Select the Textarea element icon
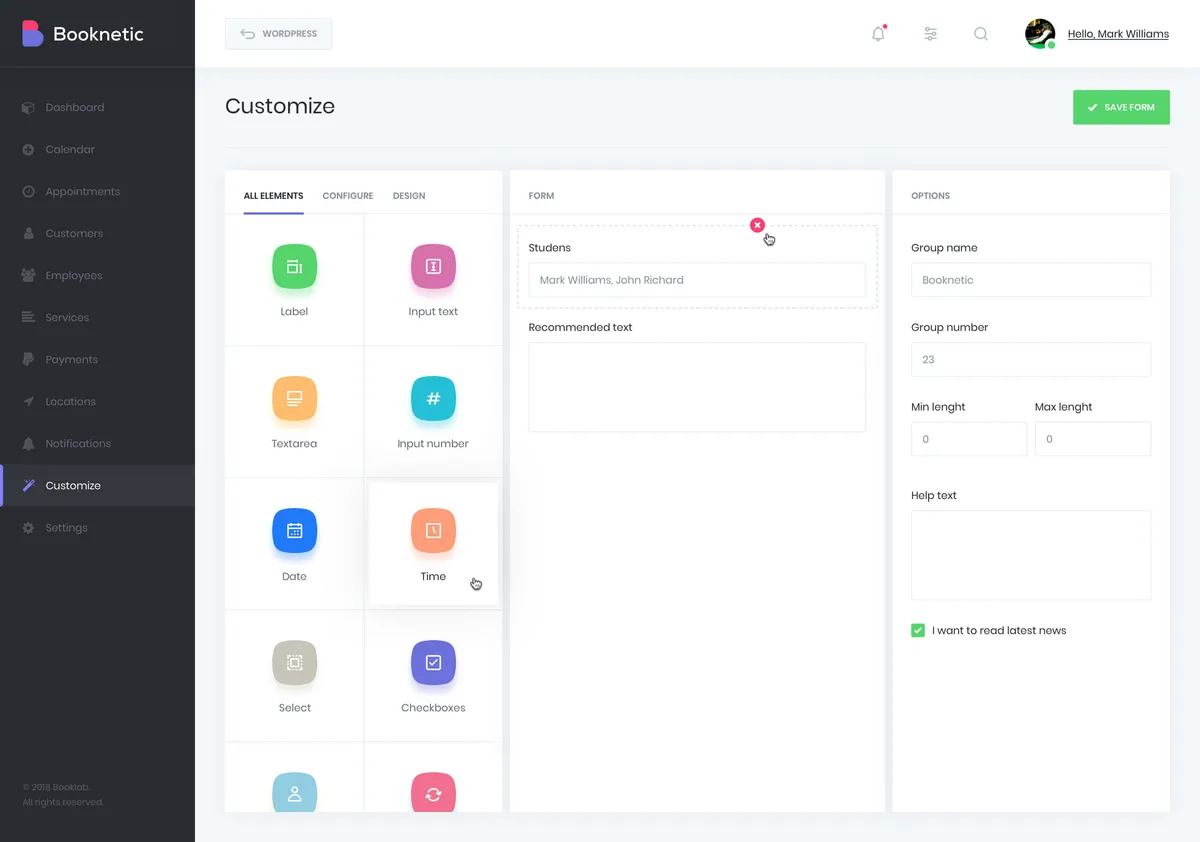Viewport: 1200px width, 842px height. (x=294, y=398)
